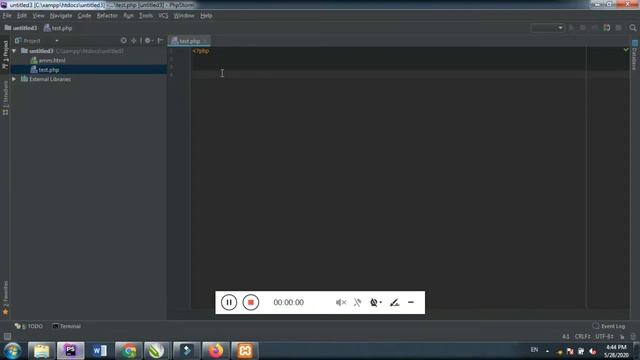Viewport: 640px width, 360px height.
Task: Open the TODO tool window
Action: click(x=29, y=326)
